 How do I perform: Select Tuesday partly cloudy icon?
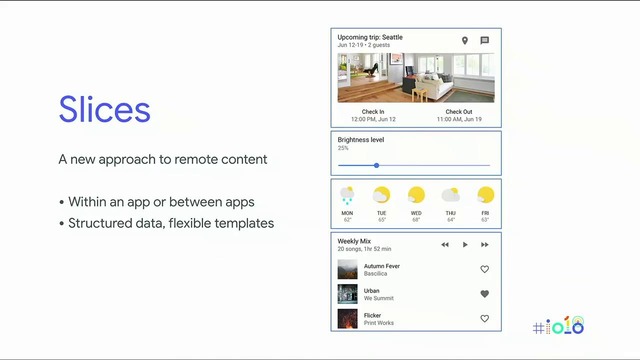pyautogui.click(x=382, y=195)
